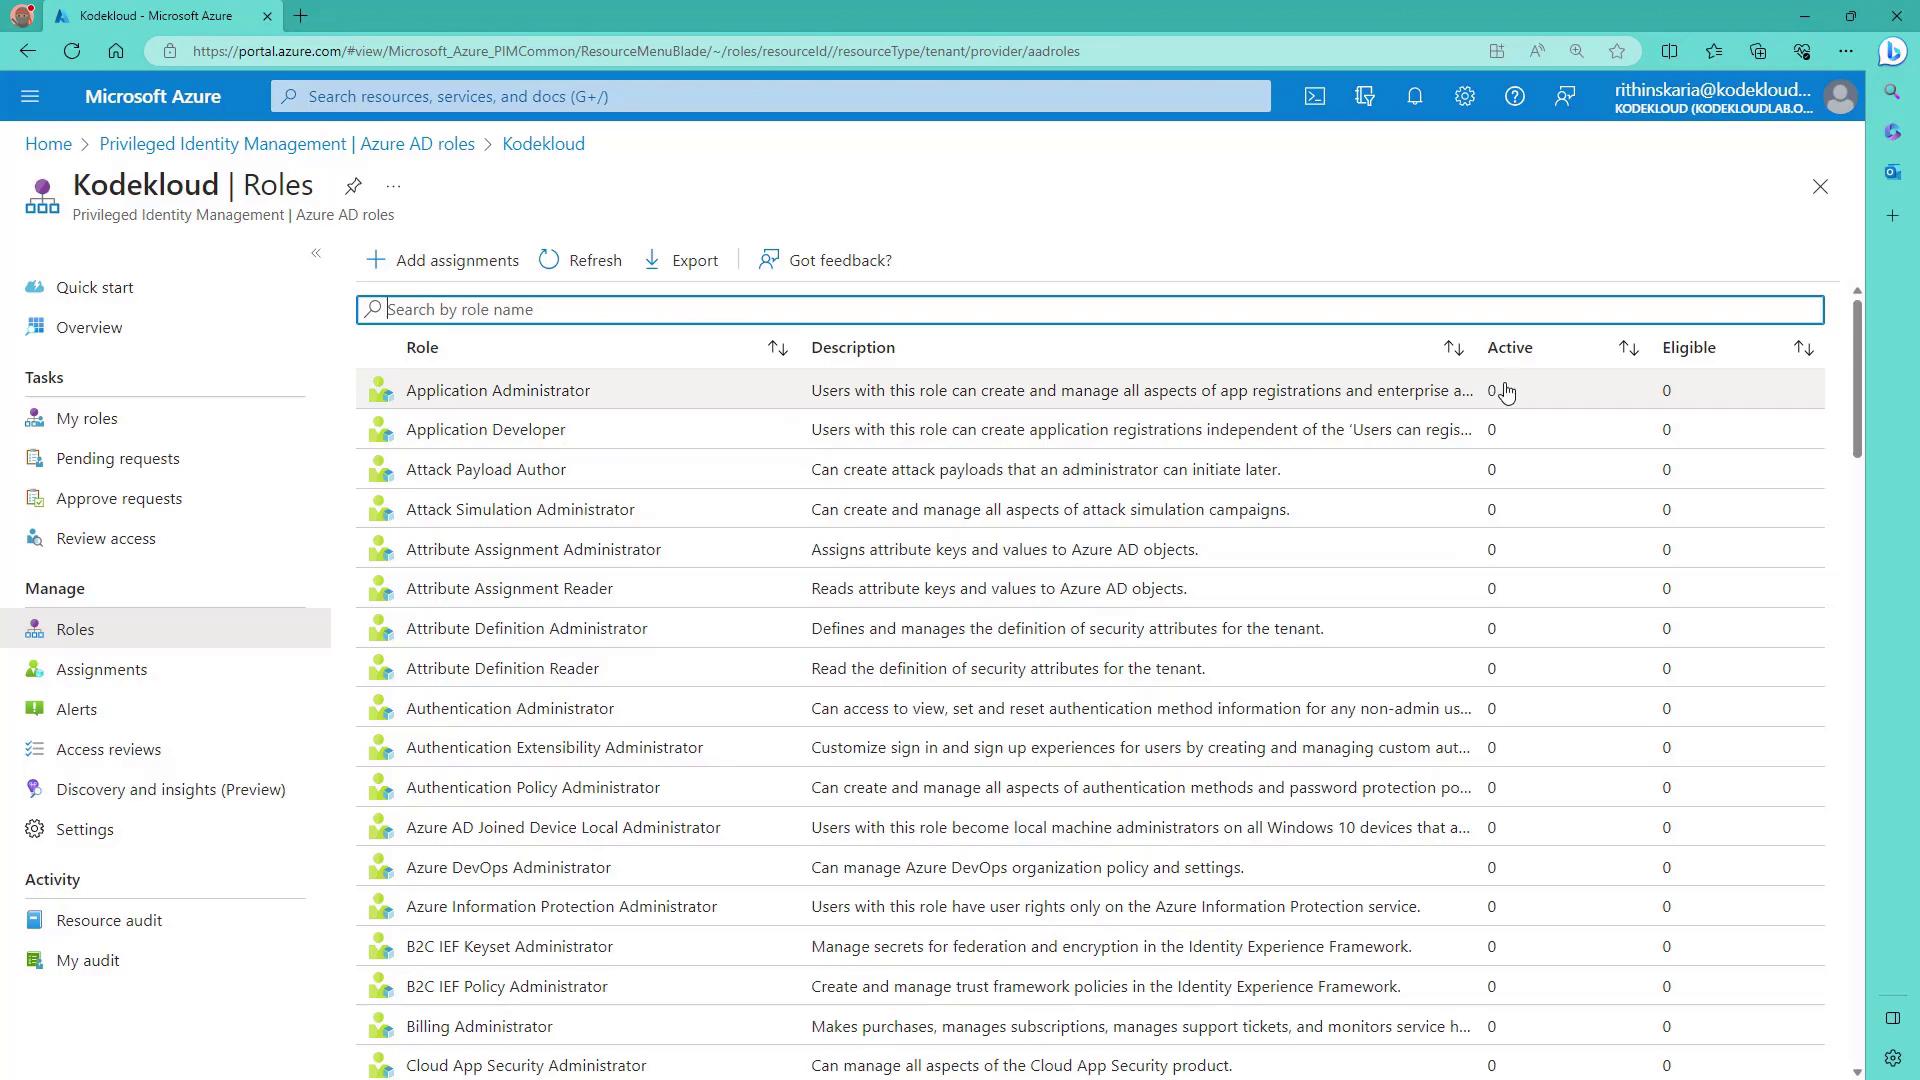The height and width of the screenshot is (1080, 1920).
Task: Open the Cloud Shell icon in header
Action: (1315, 97)
